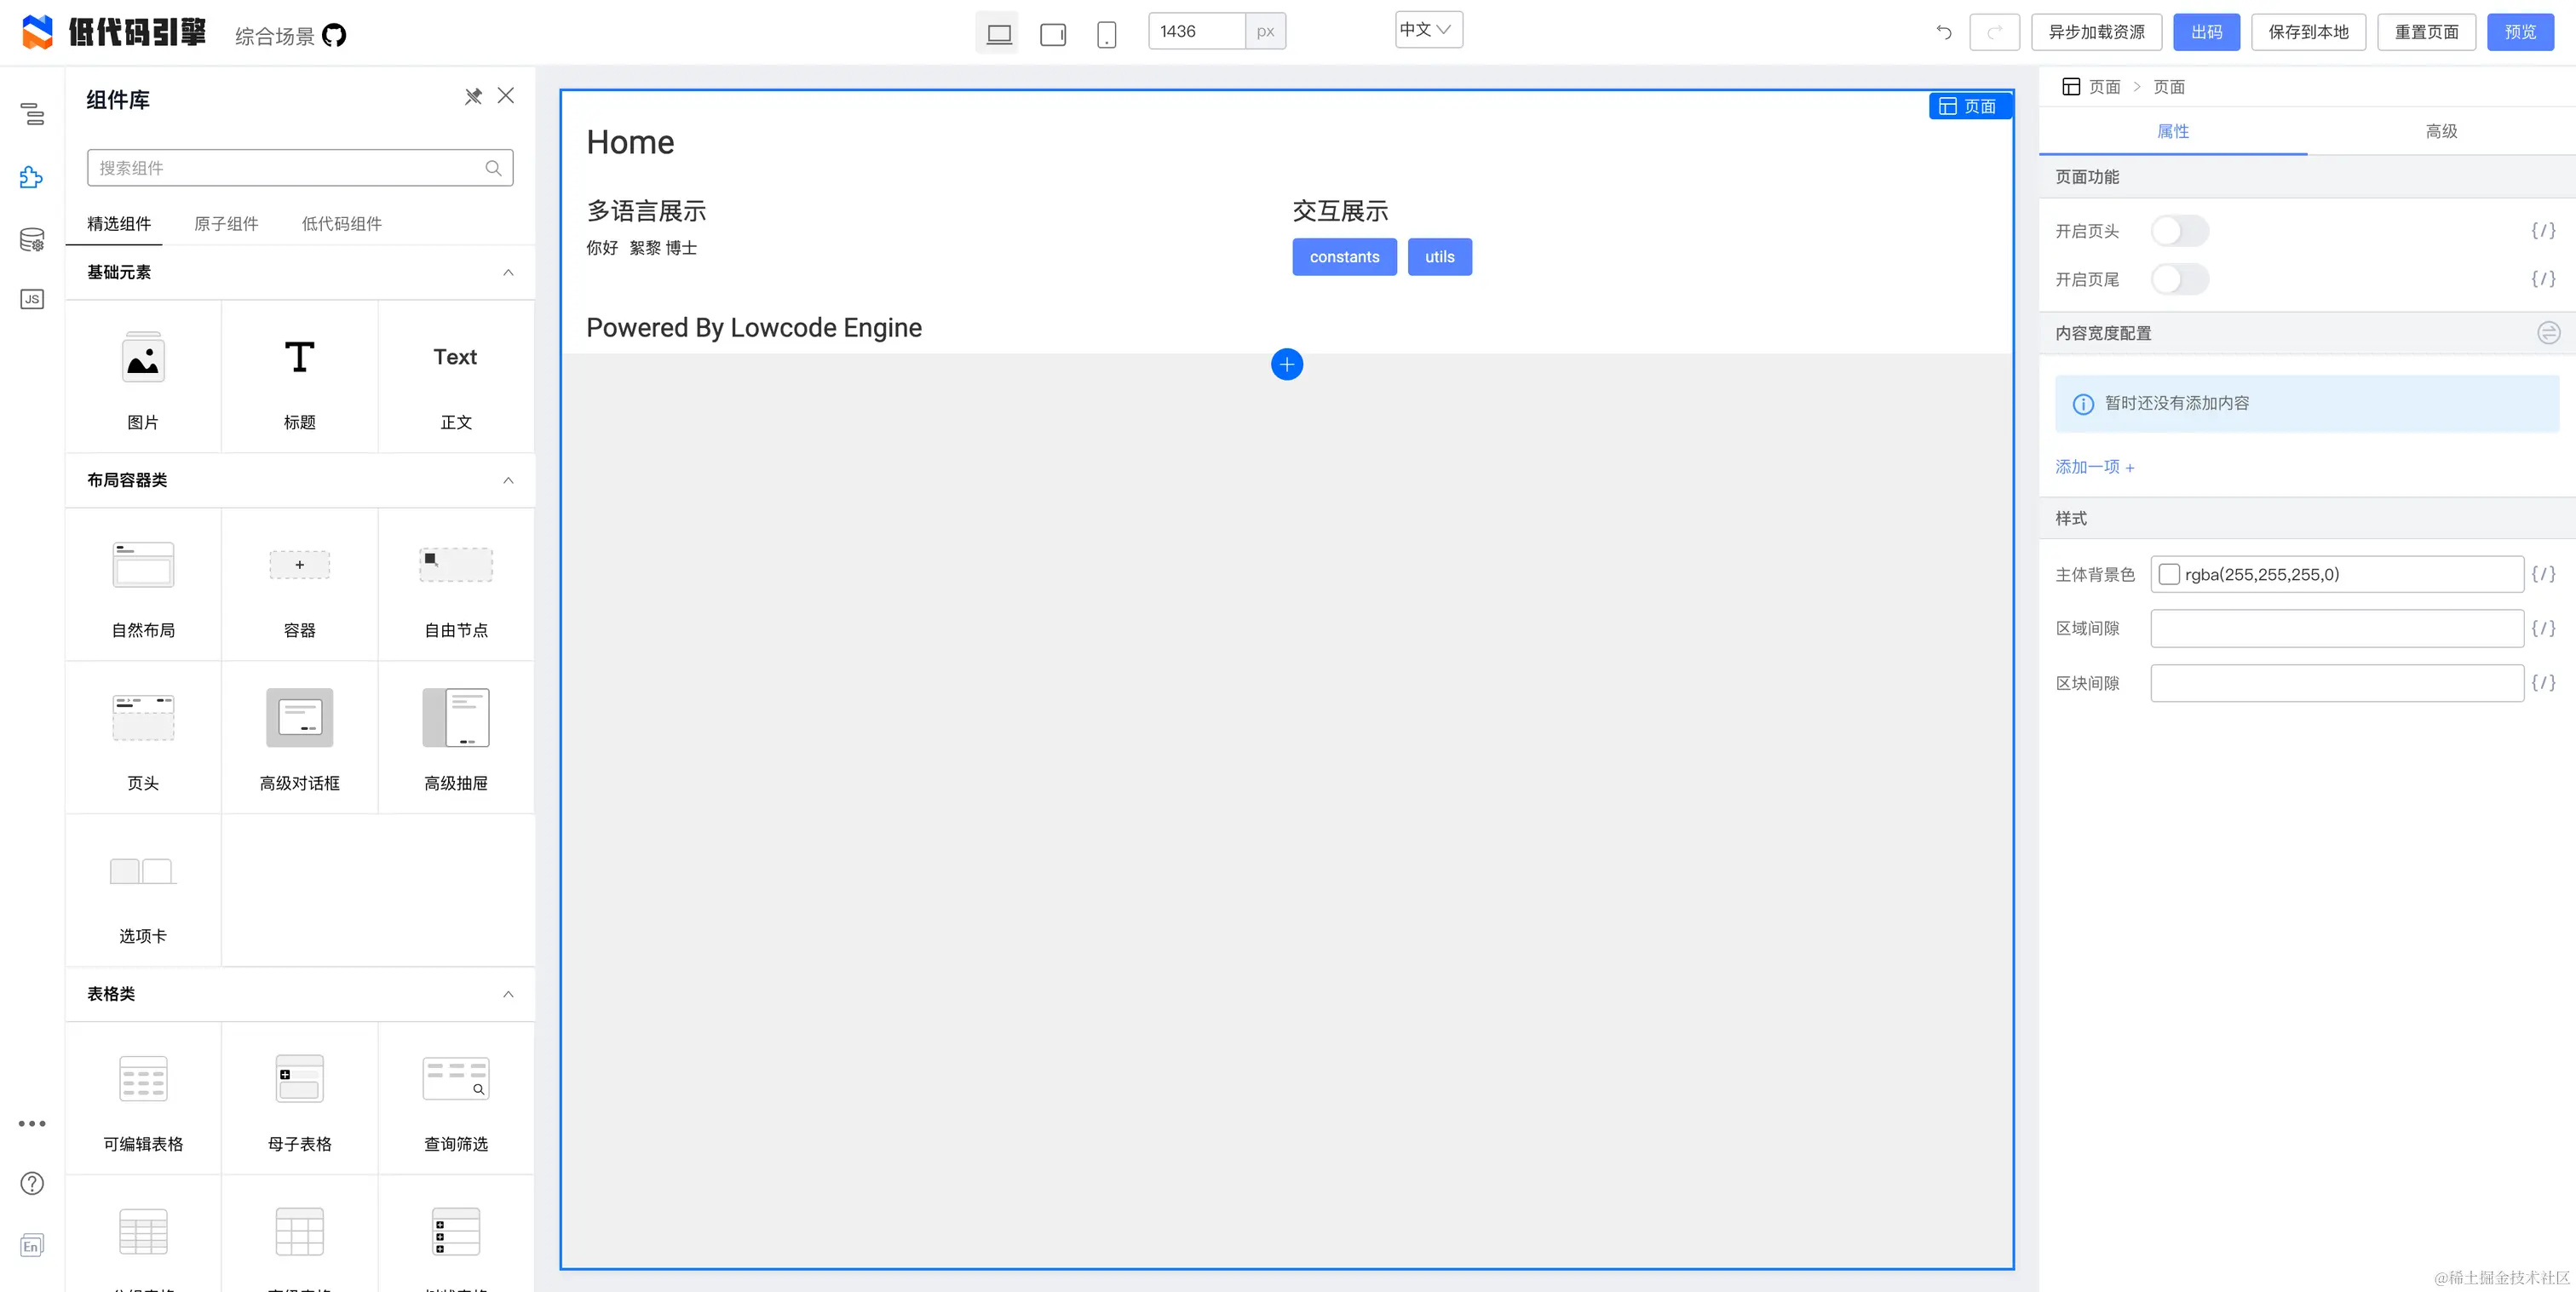
Task: Open the outline tree panel icon
Action: [x=32, y=114]
